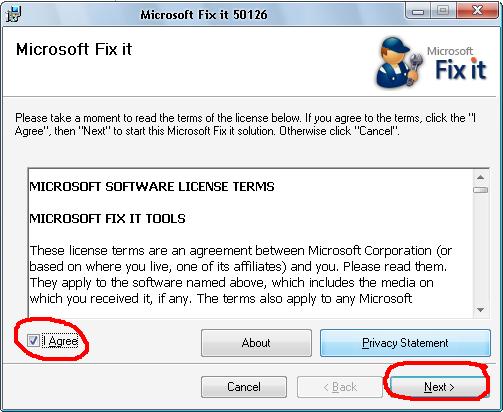Viewport: 503px width, 412px height.
Task: Open the About dialog
Action: click(x=256, y=343)
